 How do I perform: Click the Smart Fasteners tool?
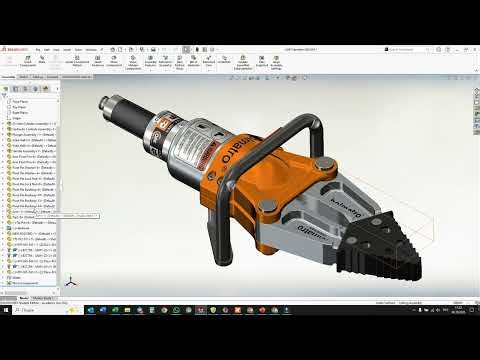pos(98,61)
